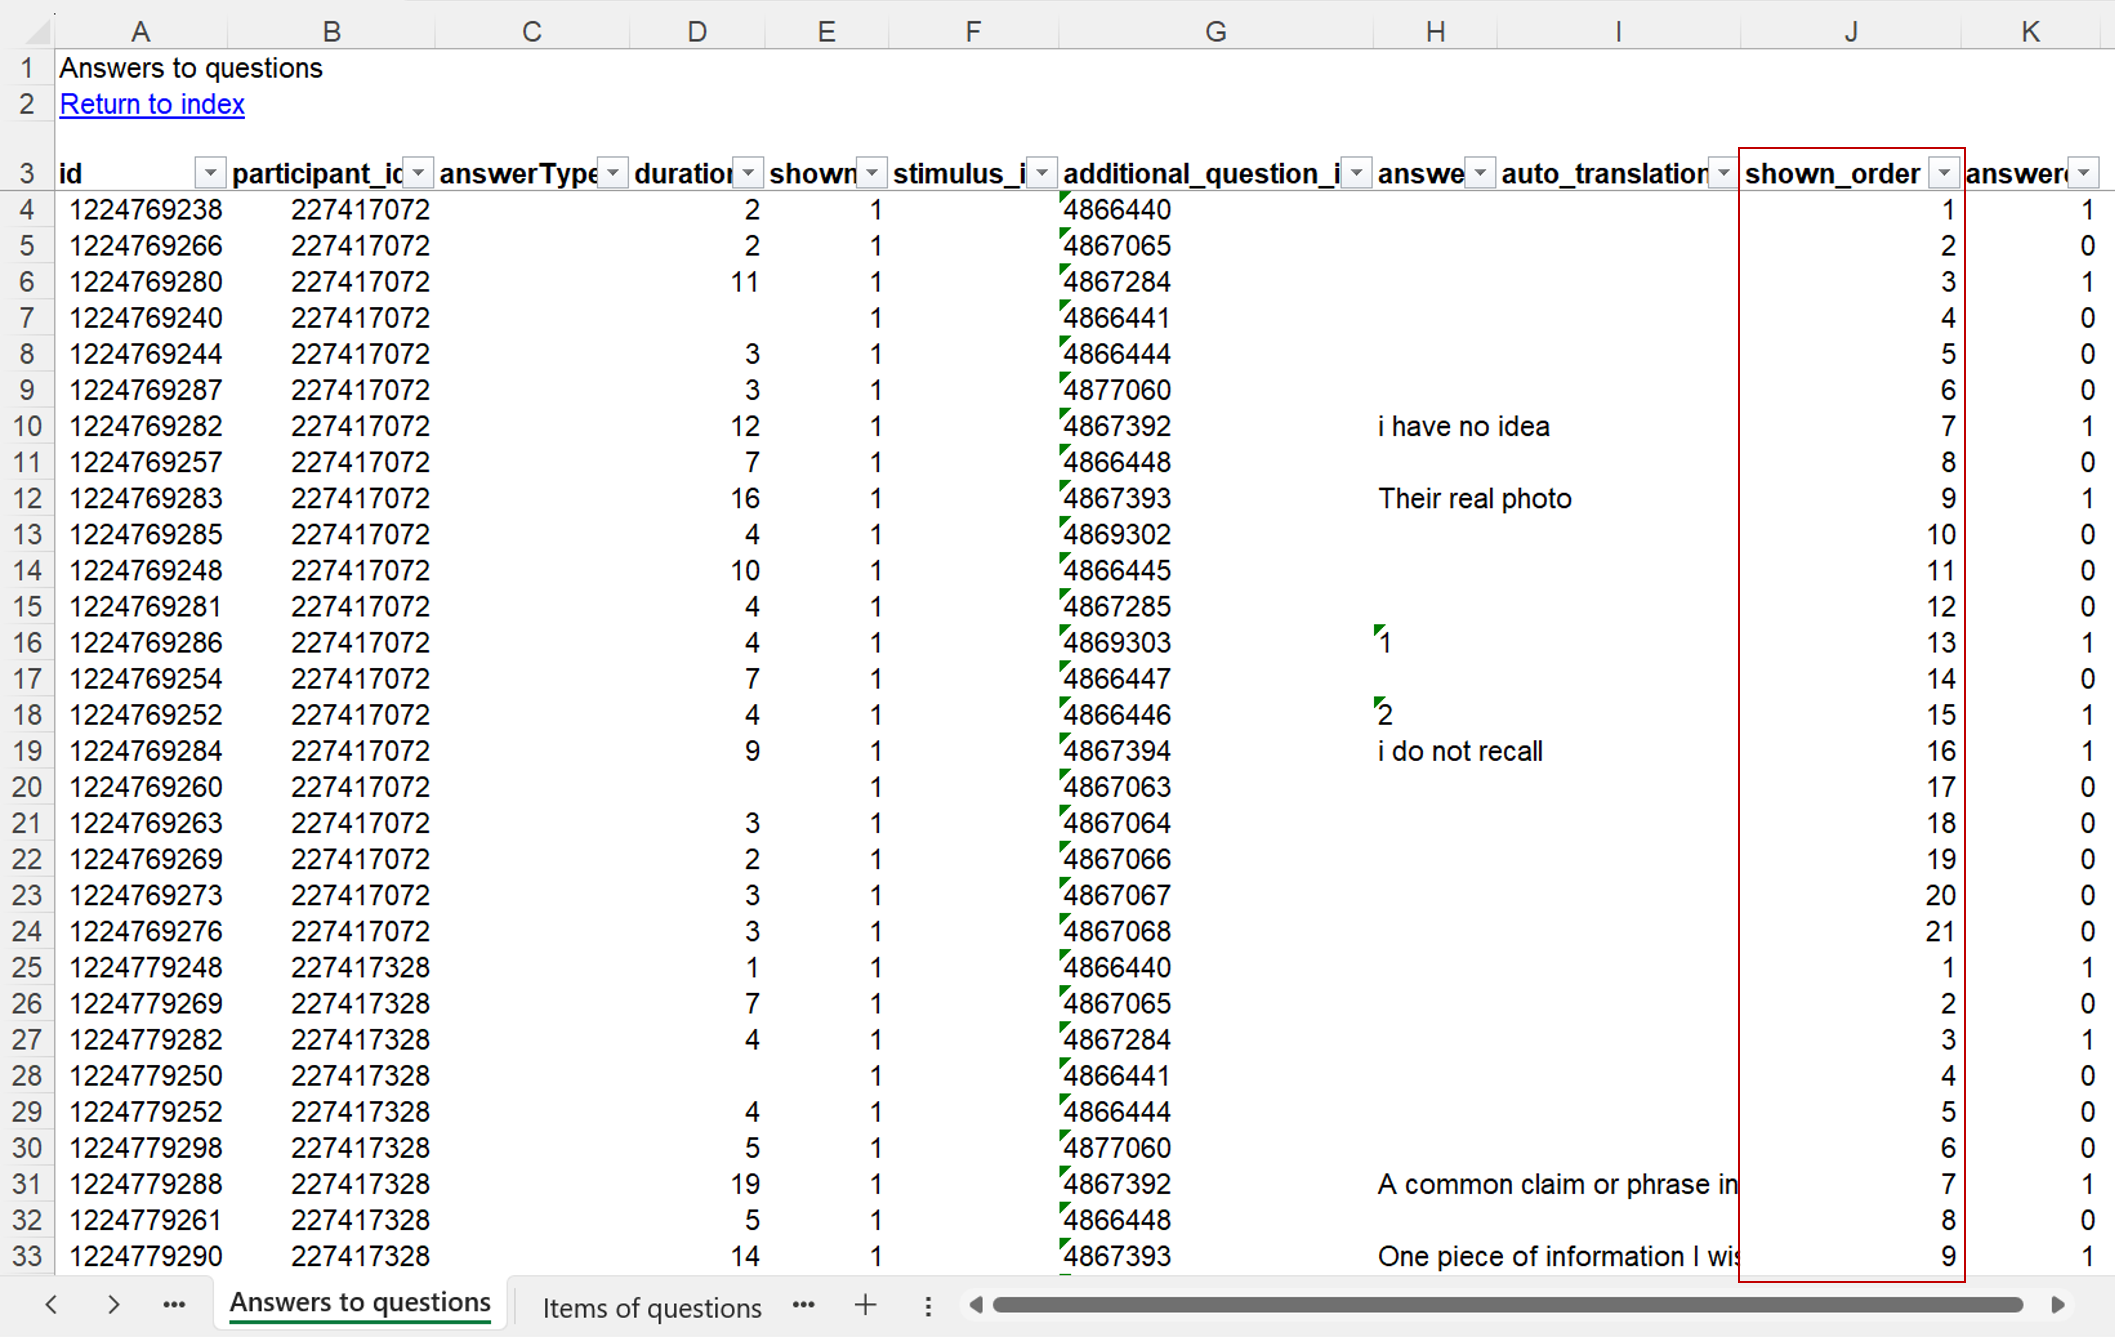Select answer cell '2' in row 18
The image size is (2115, 1337).
pos(1435,715)
